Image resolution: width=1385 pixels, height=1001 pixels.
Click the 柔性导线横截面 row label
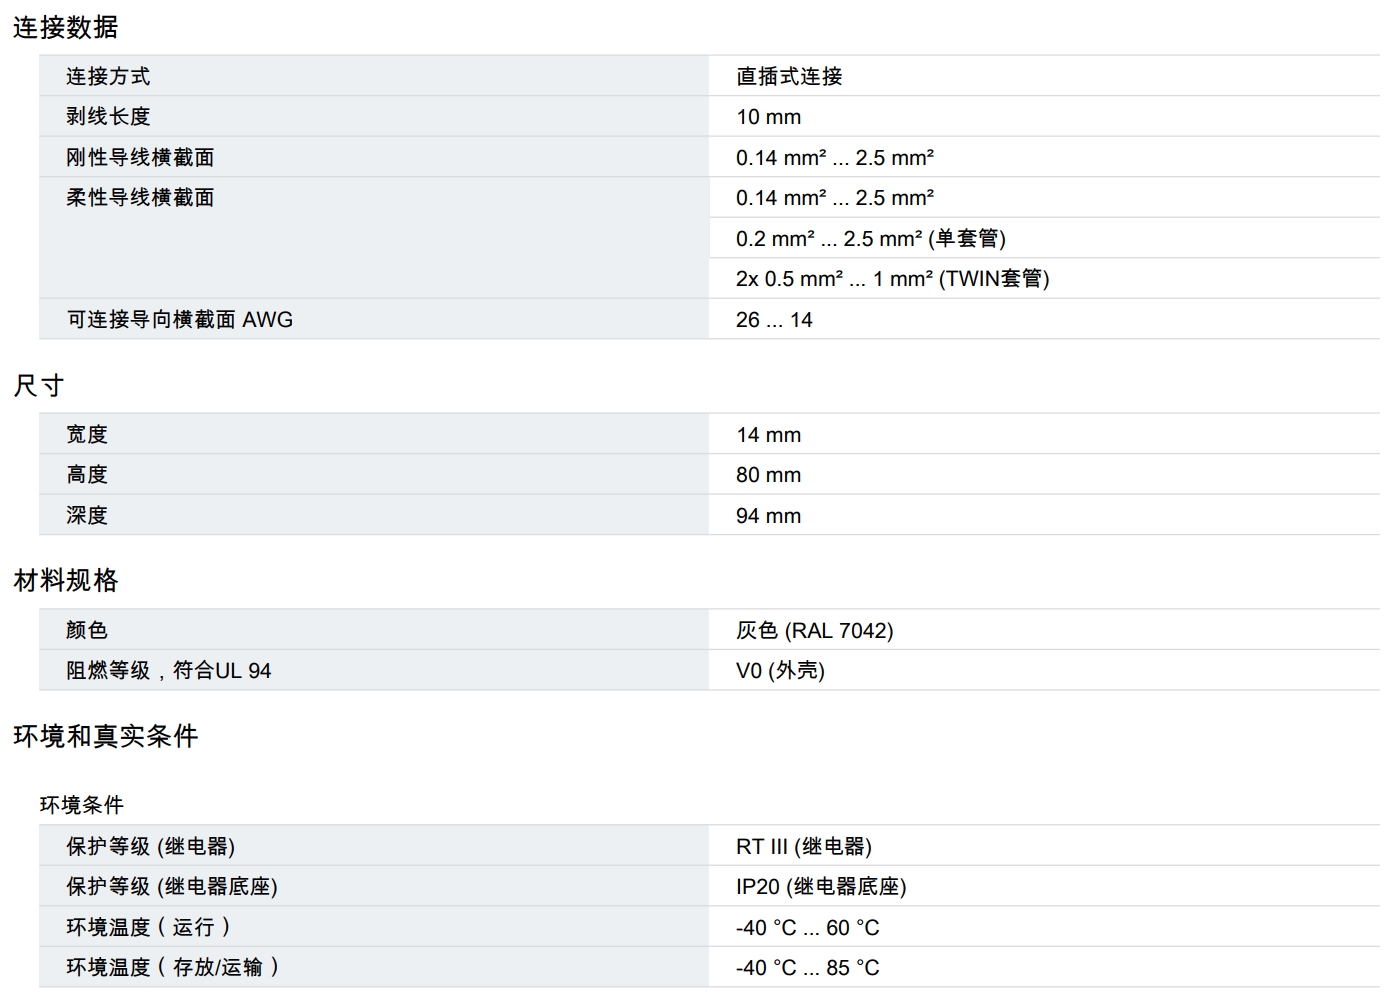point(140,198)
